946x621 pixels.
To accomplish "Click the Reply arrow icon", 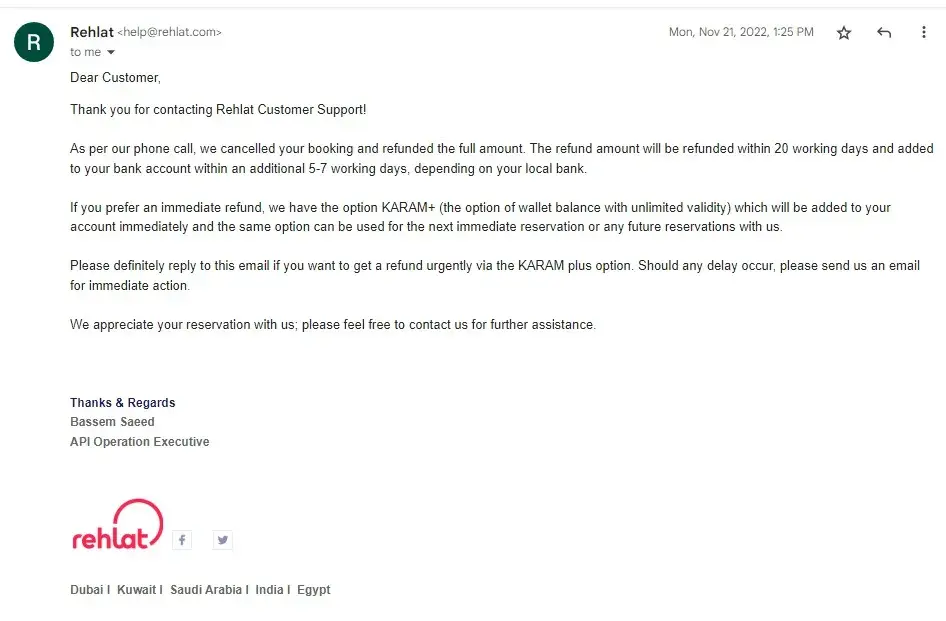I will click(x=884, y=33).
